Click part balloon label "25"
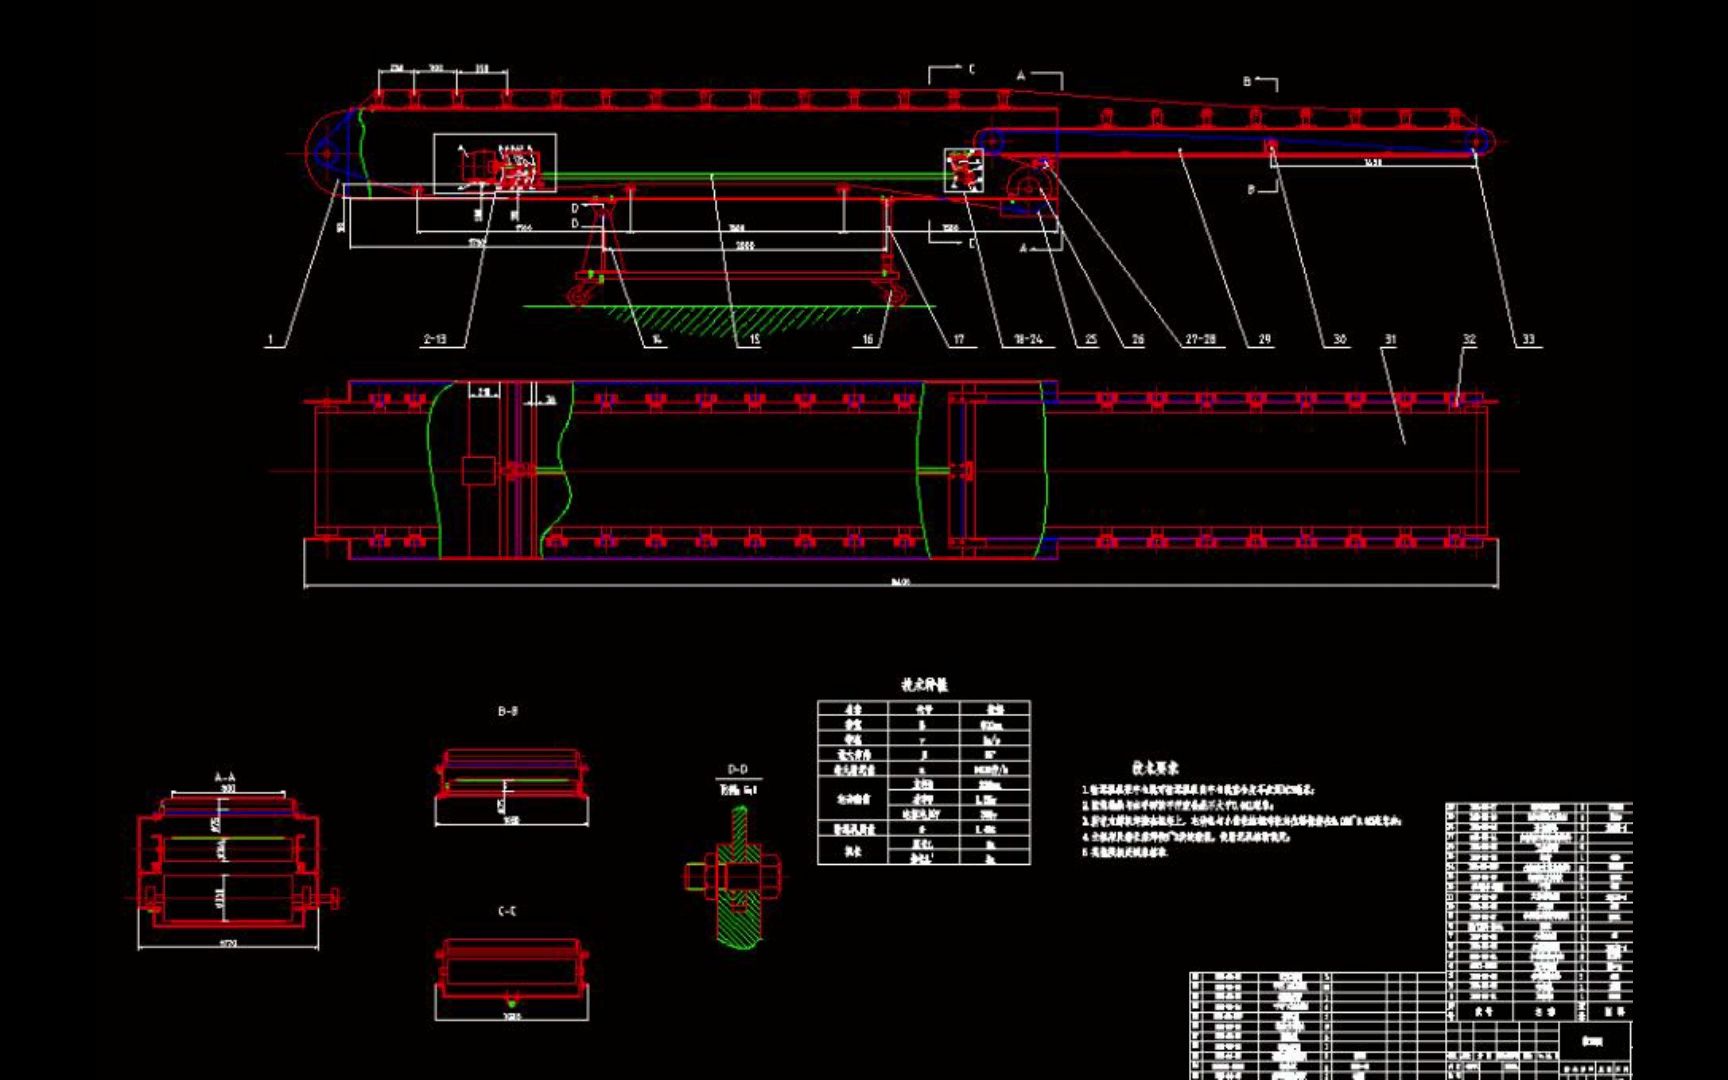The height and width of the screenshot is (1080, 1728). (x=1091, y=340)
